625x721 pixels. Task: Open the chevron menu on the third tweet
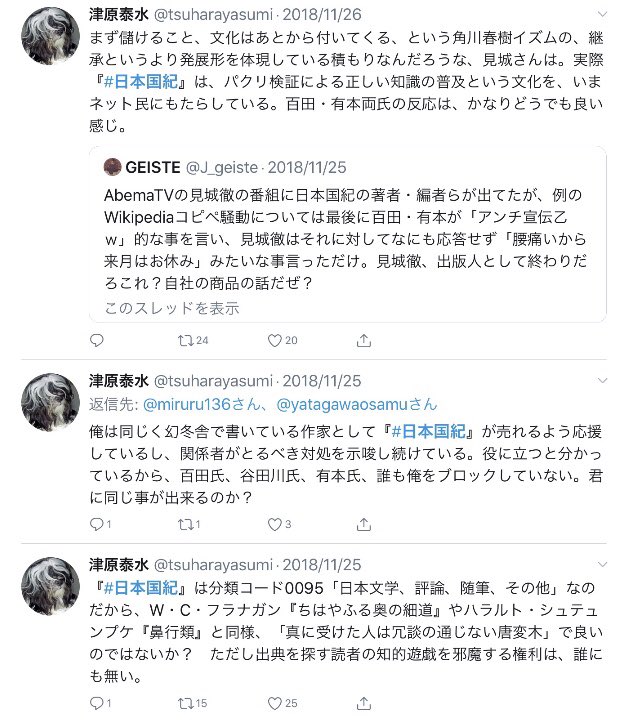click(x=602, y=564)
